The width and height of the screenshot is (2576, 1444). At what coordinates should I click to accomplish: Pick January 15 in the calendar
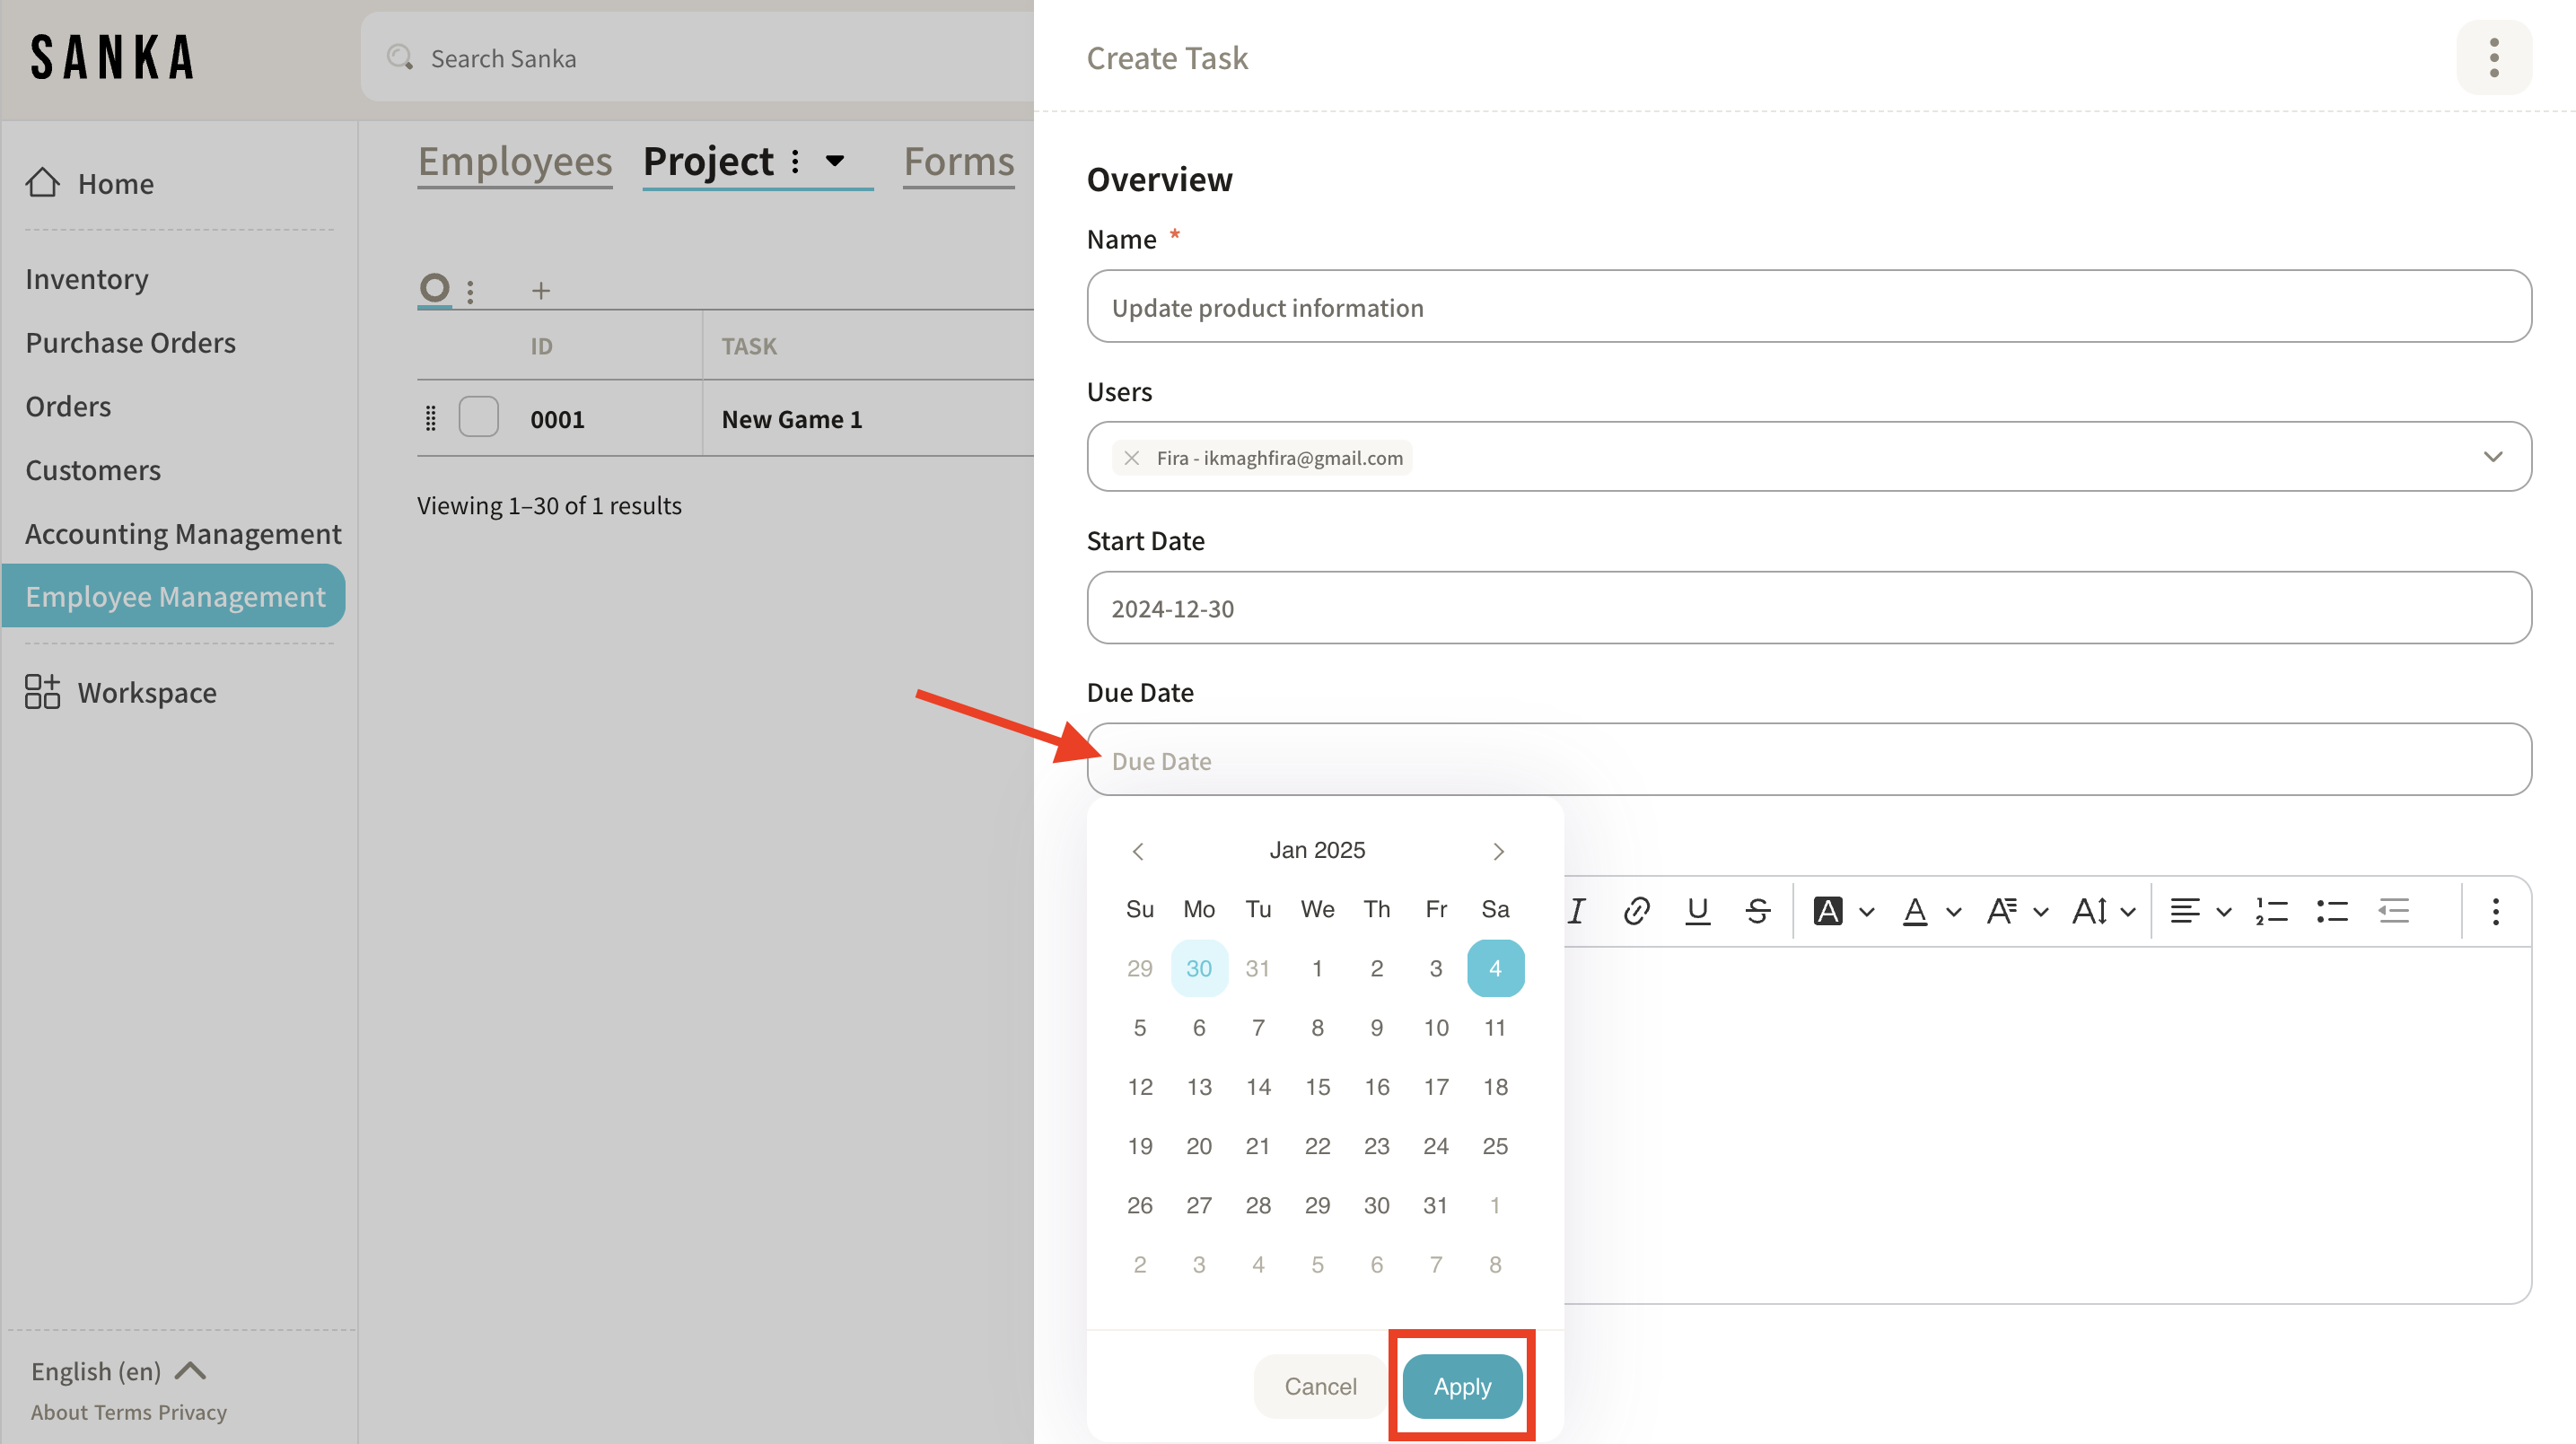coord(1317,1087)
